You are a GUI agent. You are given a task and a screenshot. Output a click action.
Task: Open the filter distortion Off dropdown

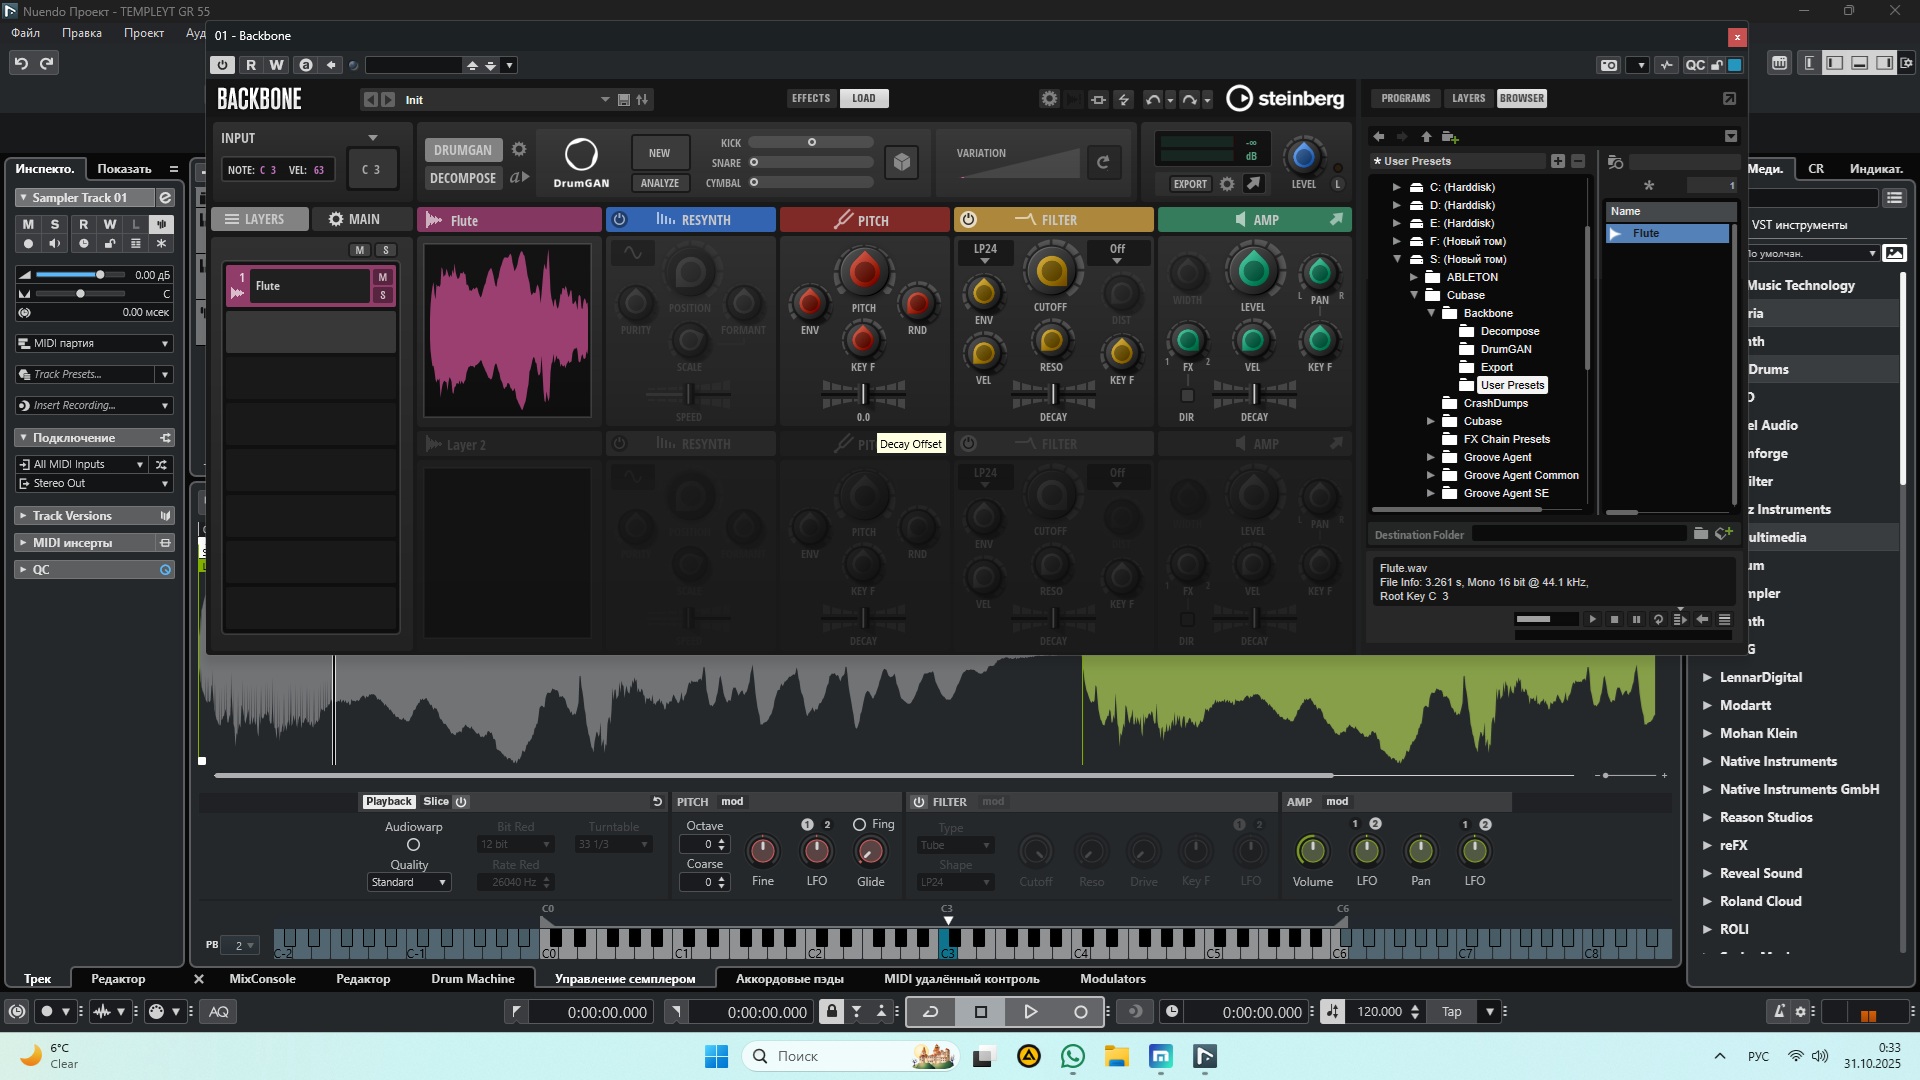point(1117,253)
